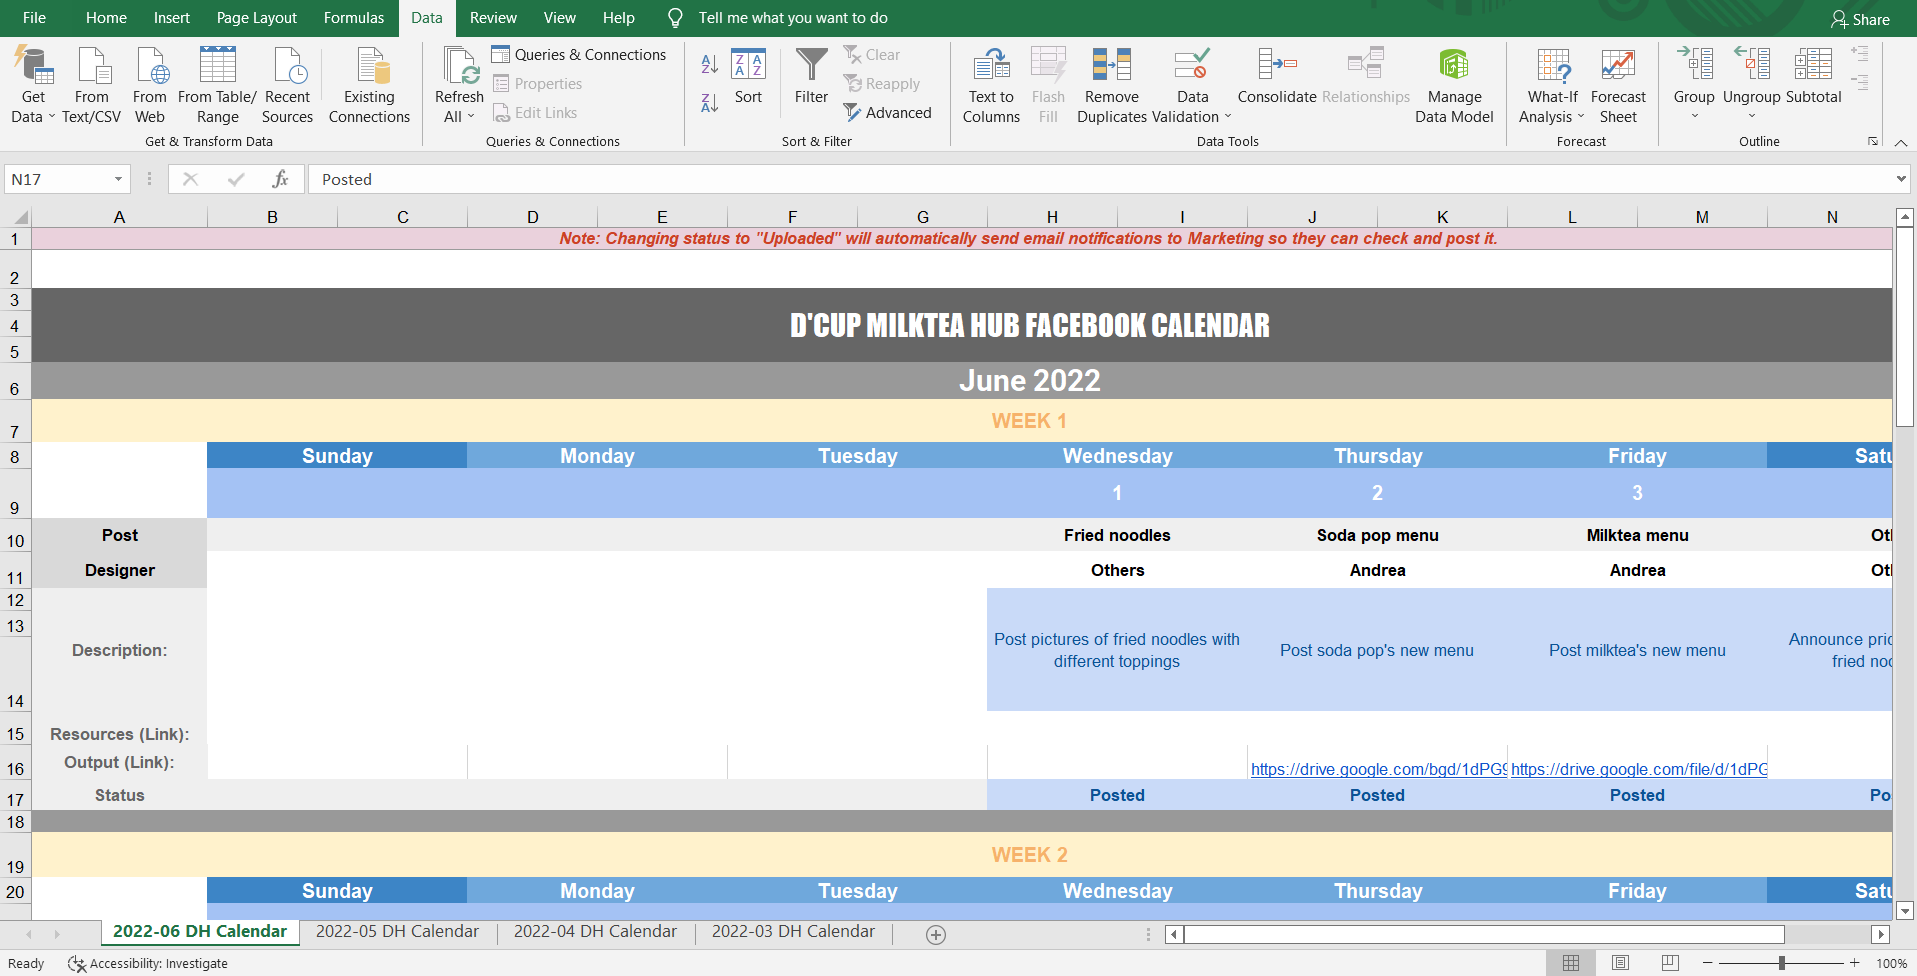The width and height of the screenshot is (1917, 976).
Task: Open Outline dialog launcher
Action: click(x=1873, y=142)
